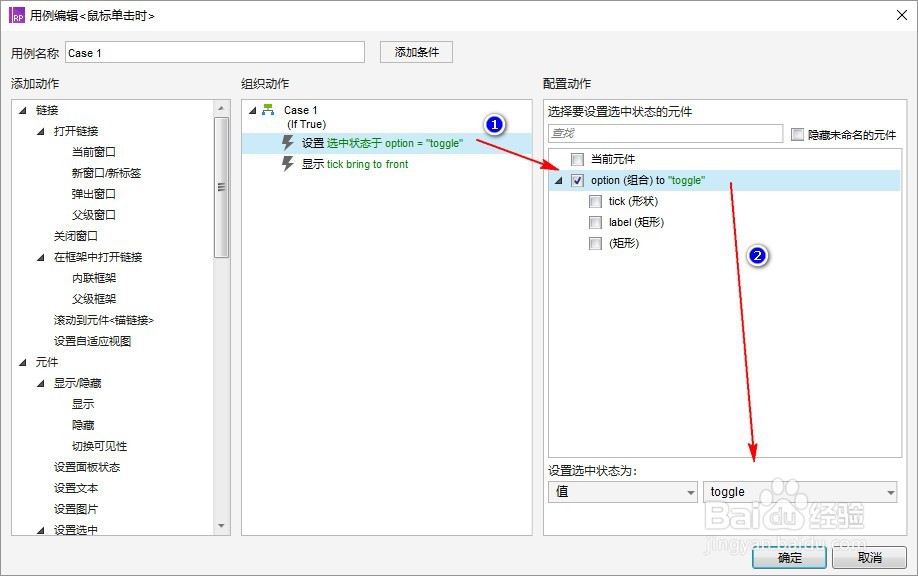Select 显示 tick bring to front row
The image size is (918, 576).
387,164
